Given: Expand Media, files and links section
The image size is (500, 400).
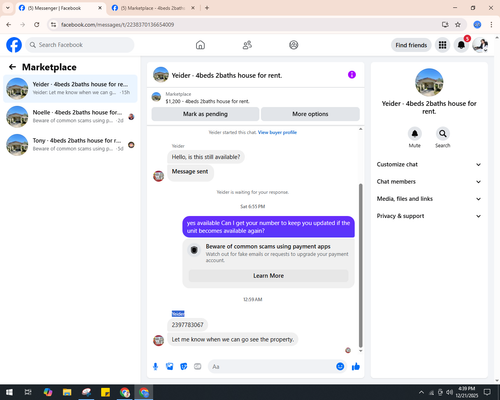Looking at the screenshot, I should pos(429,199).
